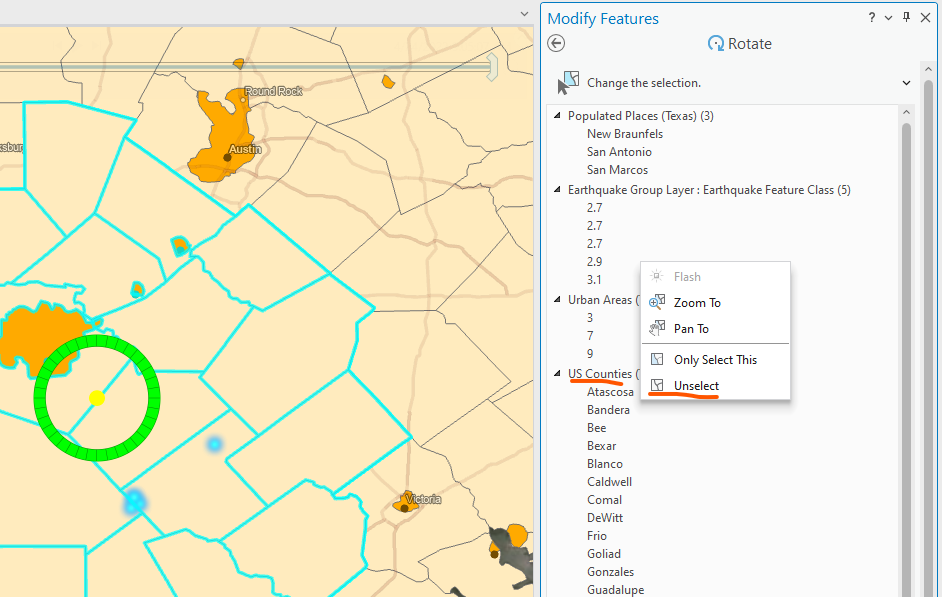This screenshot has height=597, width=942.
Task: Click the Unselect icon
Action: [657, 385]
